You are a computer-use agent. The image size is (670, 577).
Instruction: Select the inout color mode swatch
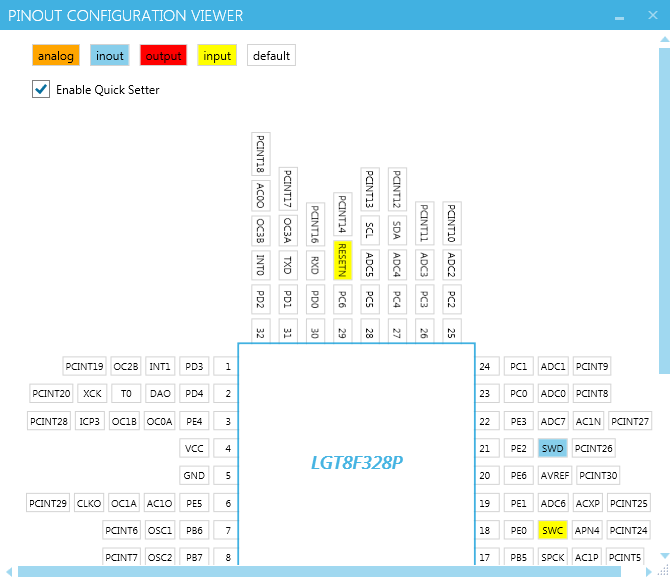tap(109, 56)
